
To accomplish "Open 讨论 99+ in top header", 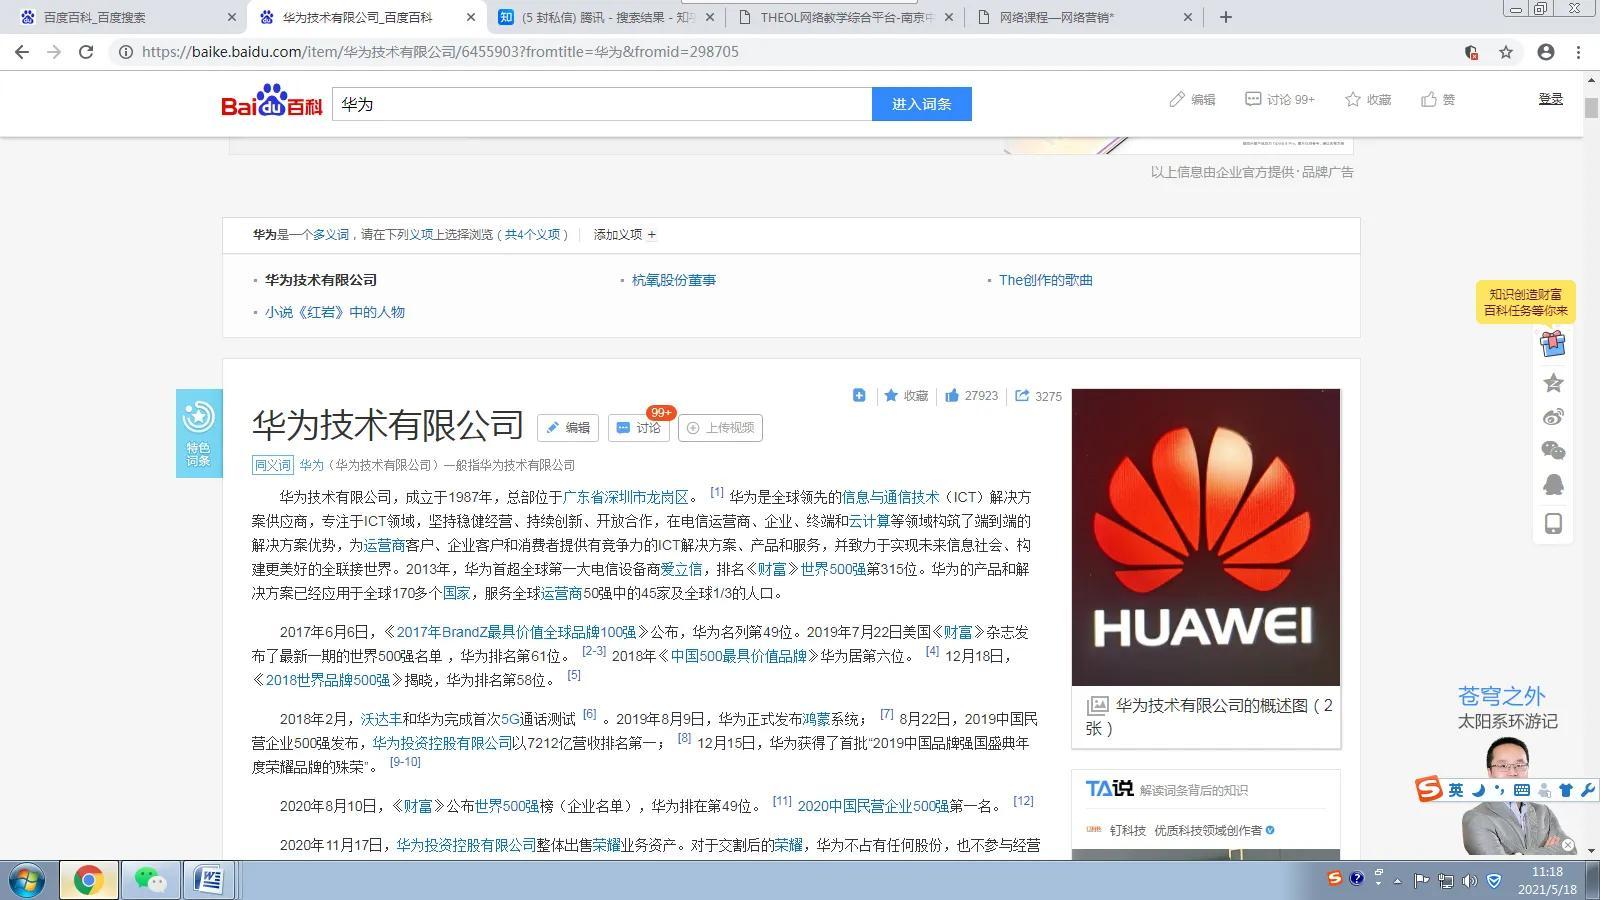I will 1280,99.
